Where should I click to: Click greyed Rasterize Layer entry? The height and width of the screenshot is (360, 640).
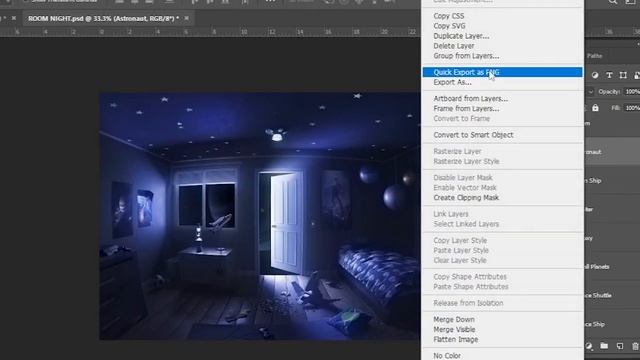pyautogui.click(x=457, y=151)
